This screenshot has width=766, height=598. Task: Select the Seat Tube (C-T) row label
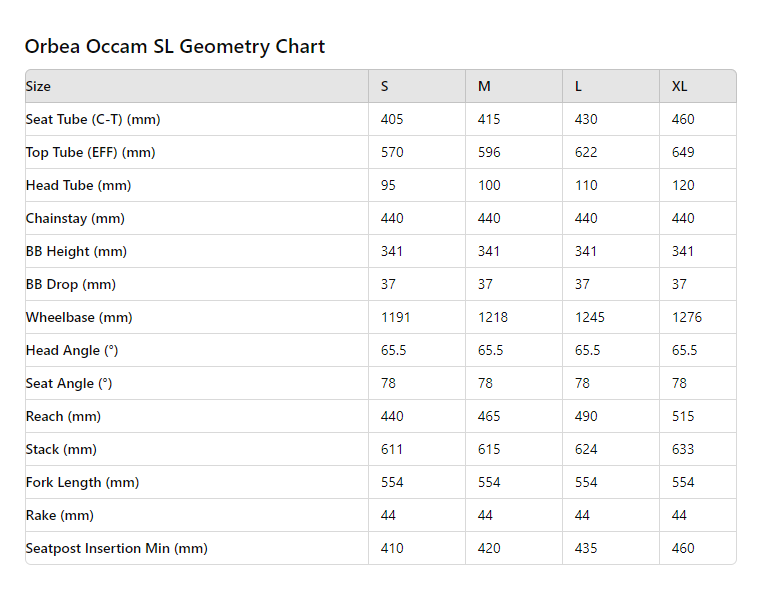point(93,119)
